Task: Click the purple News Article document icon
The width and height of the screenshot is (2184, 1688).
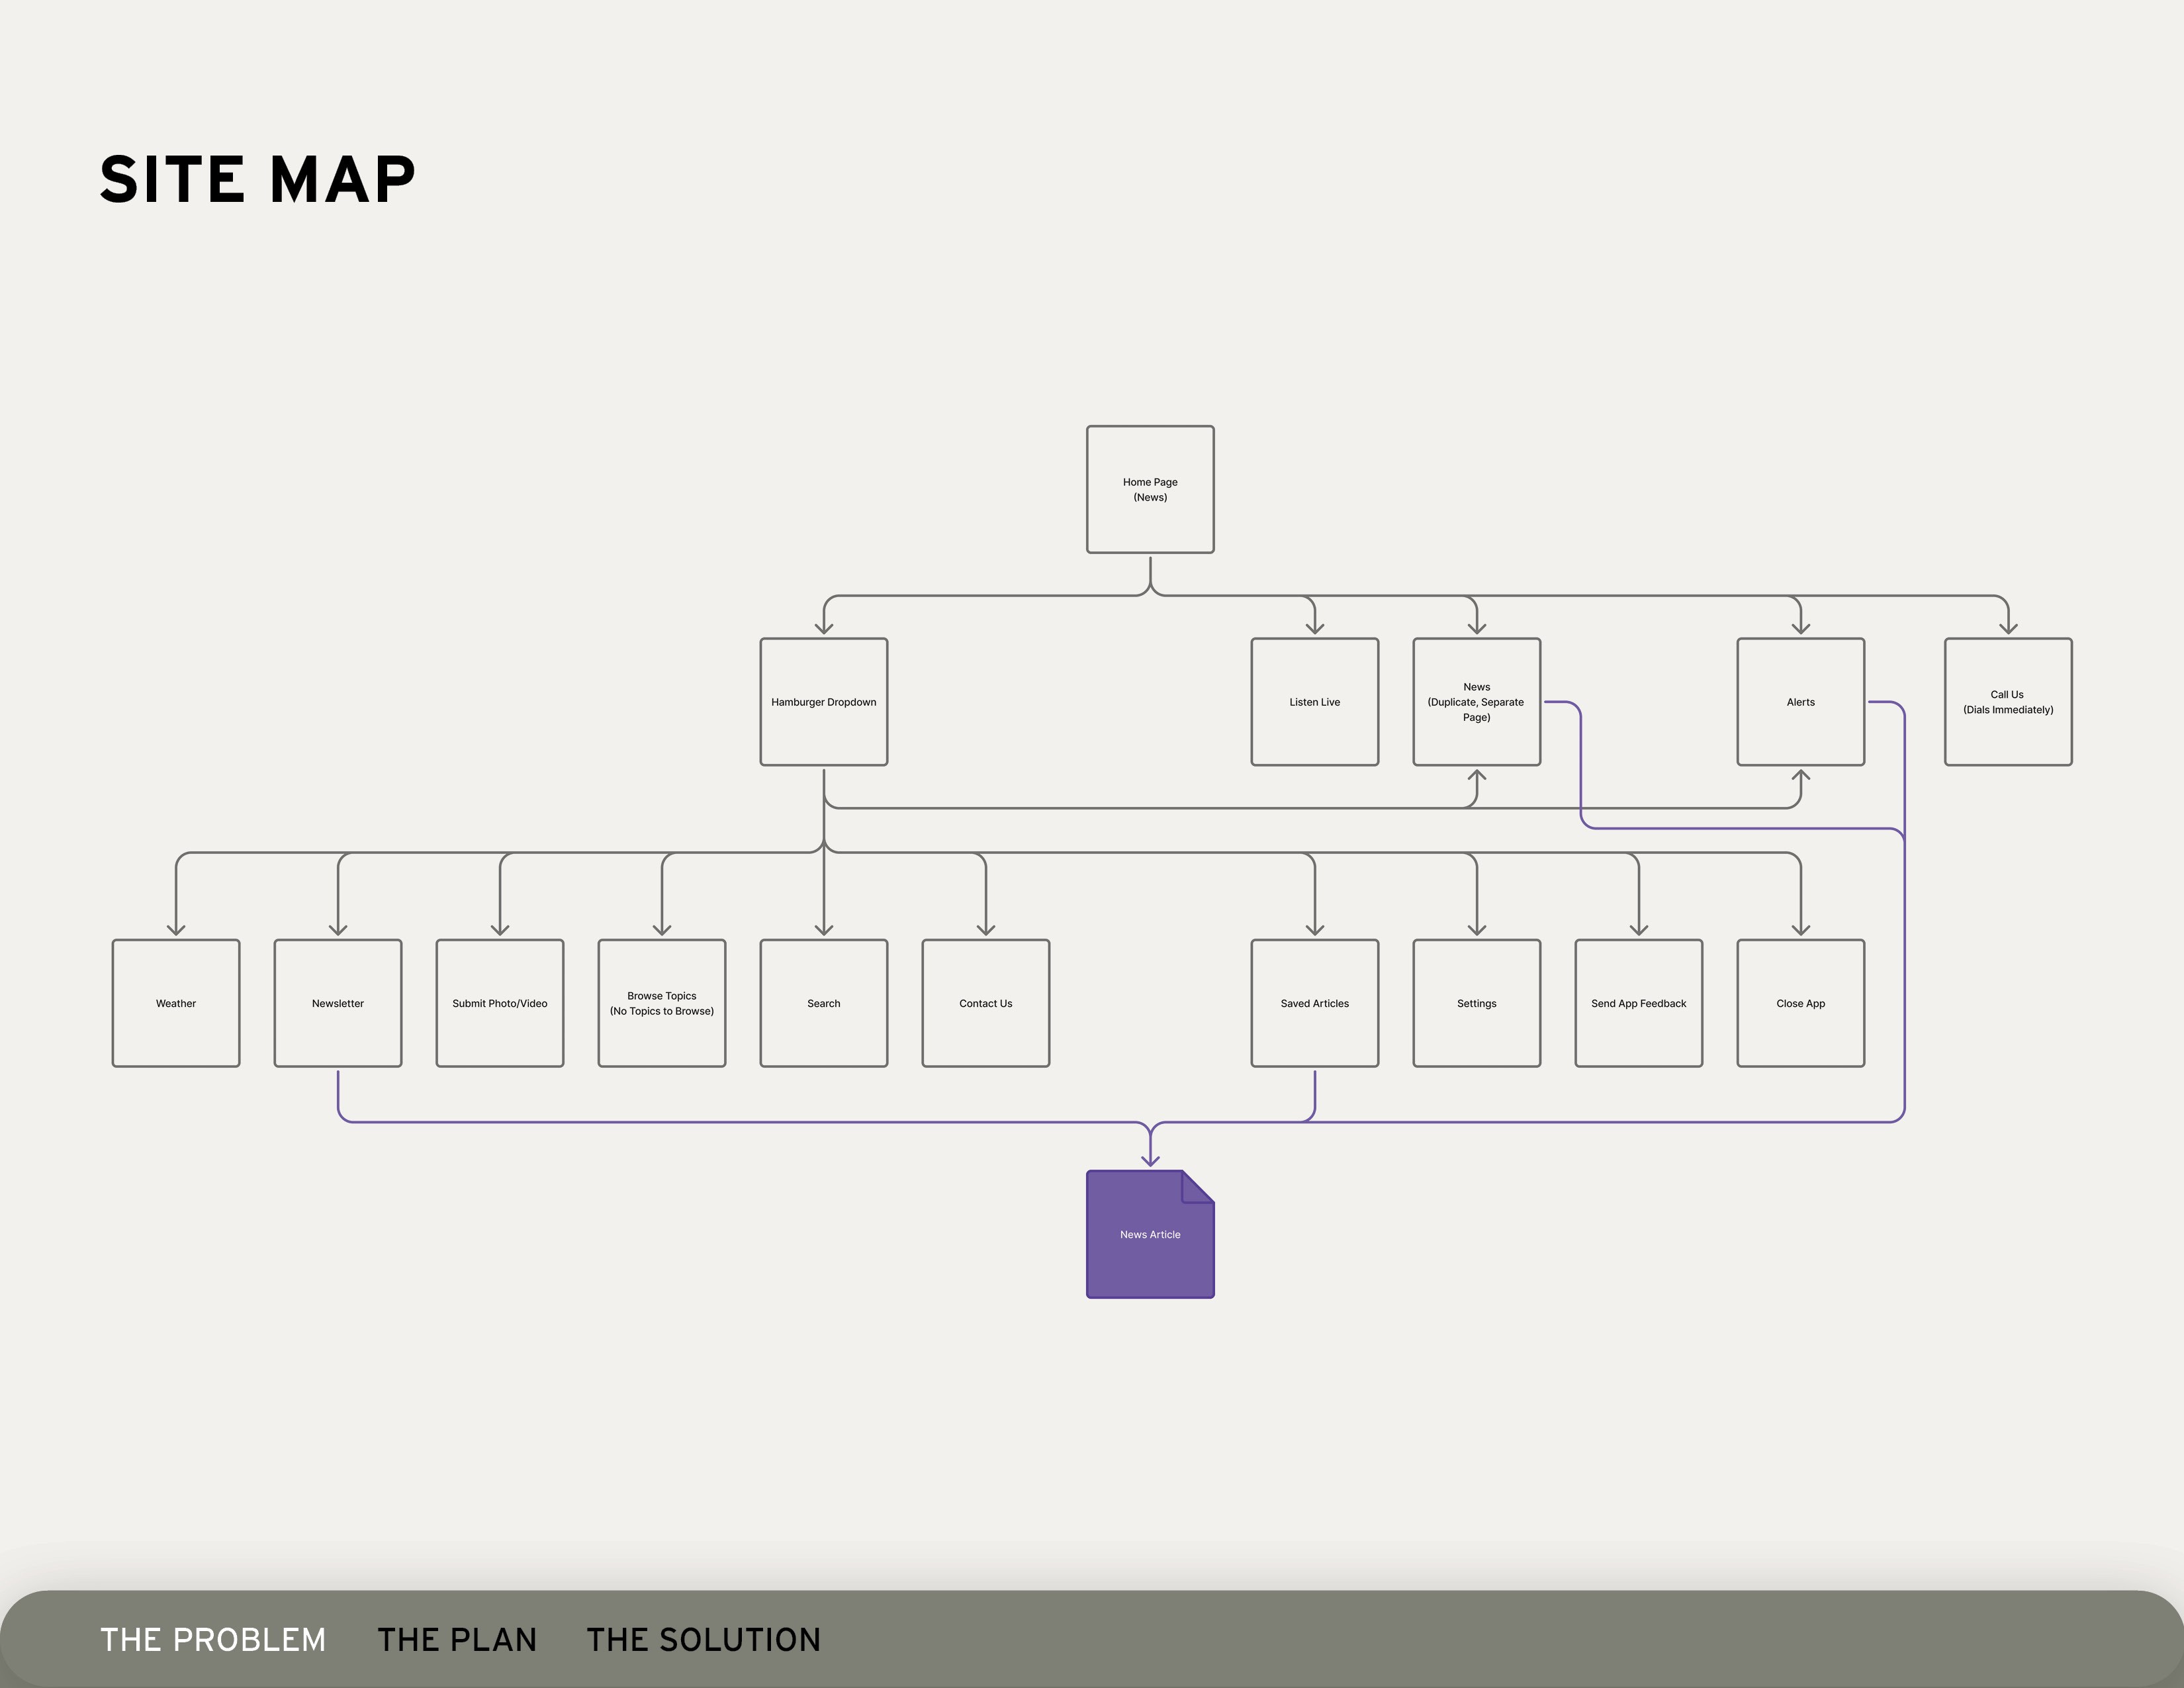Action: pyautogui.click(x=1150, y=1235)
